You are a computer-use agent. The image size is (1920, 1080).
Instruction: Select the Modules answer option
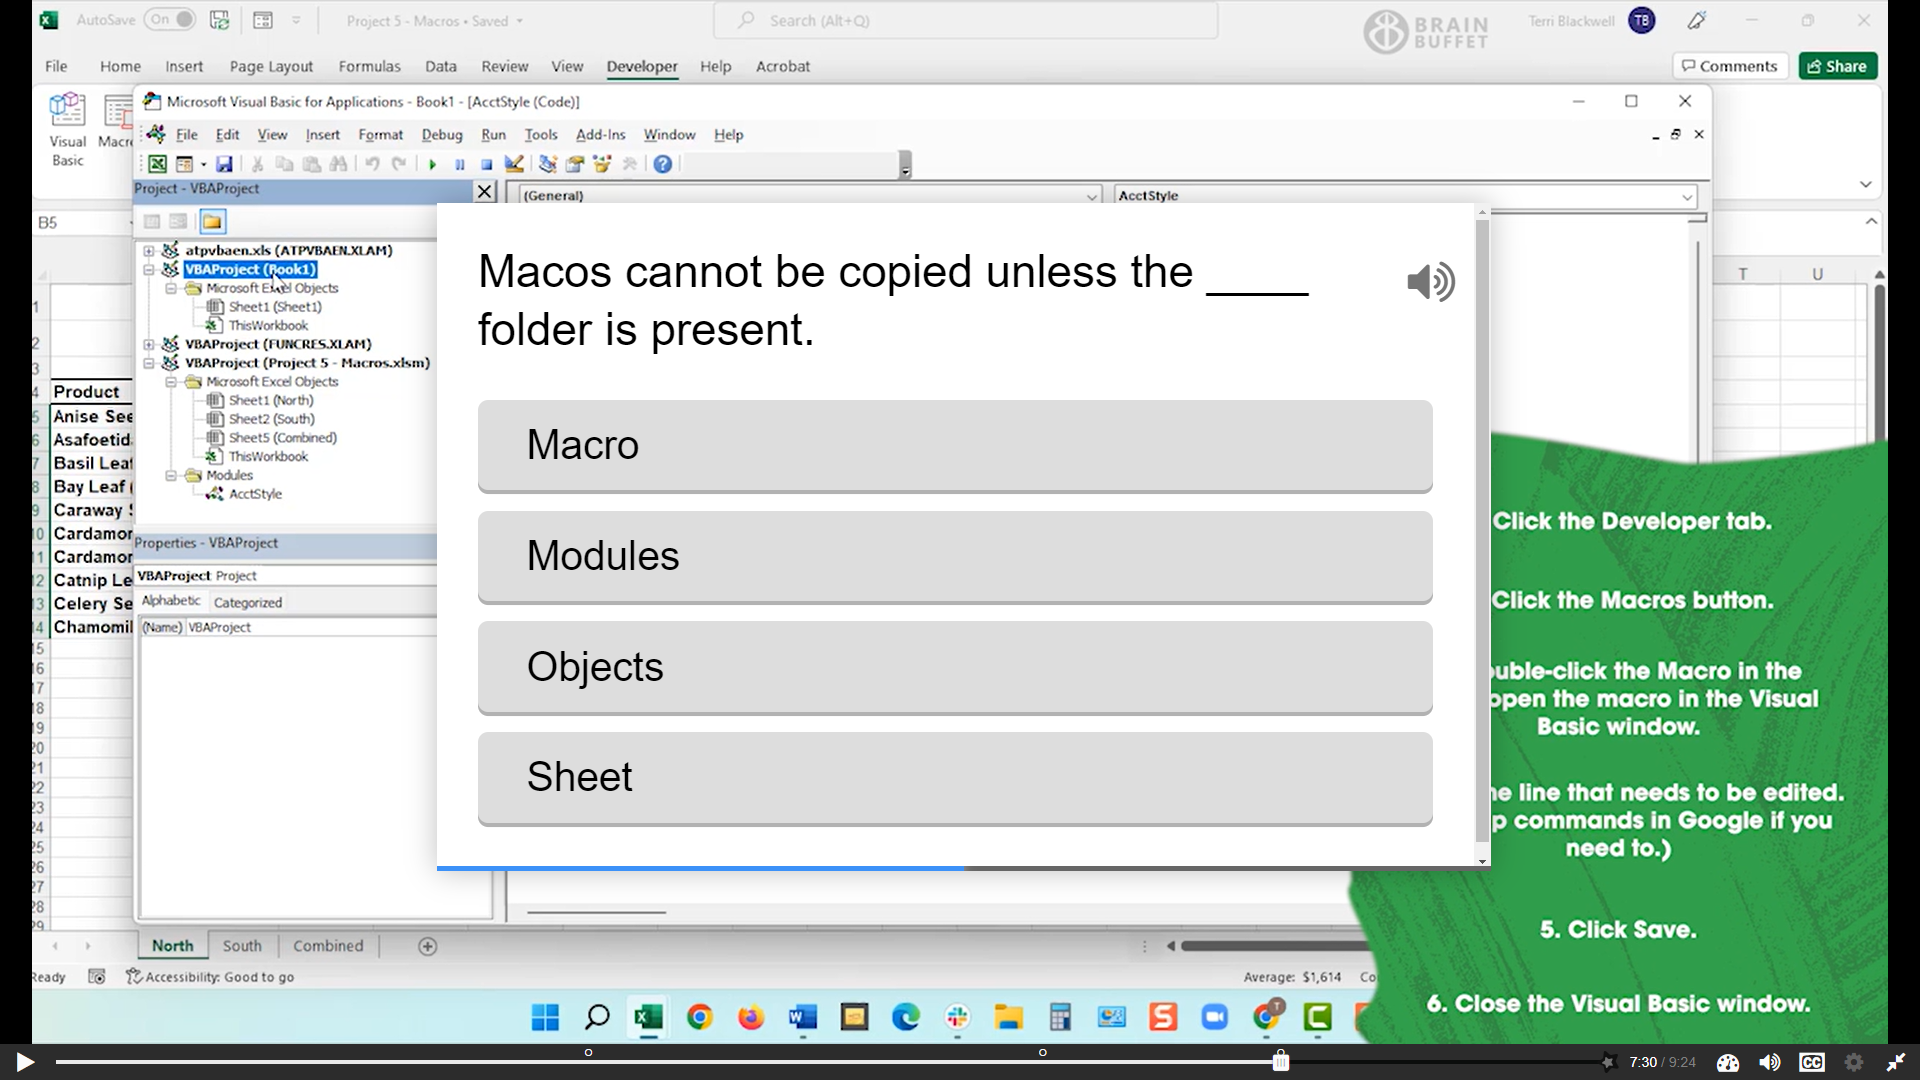pyautogui.click(x=954, y=557)
